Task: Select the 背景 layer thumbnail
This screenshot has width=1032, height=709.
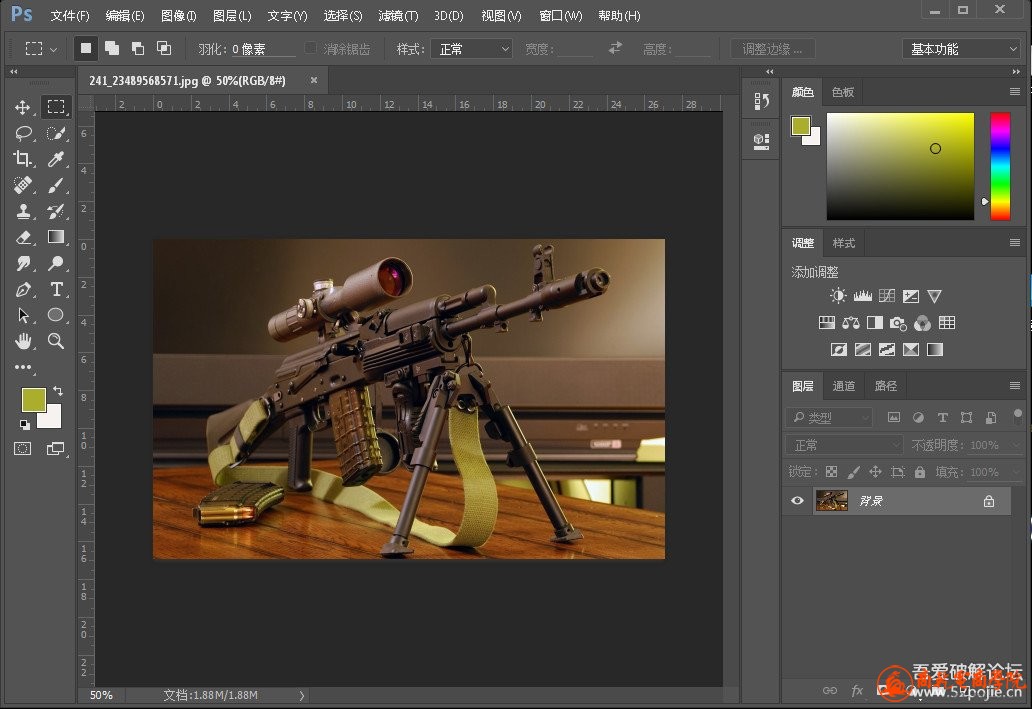Action: click(831, 501)
